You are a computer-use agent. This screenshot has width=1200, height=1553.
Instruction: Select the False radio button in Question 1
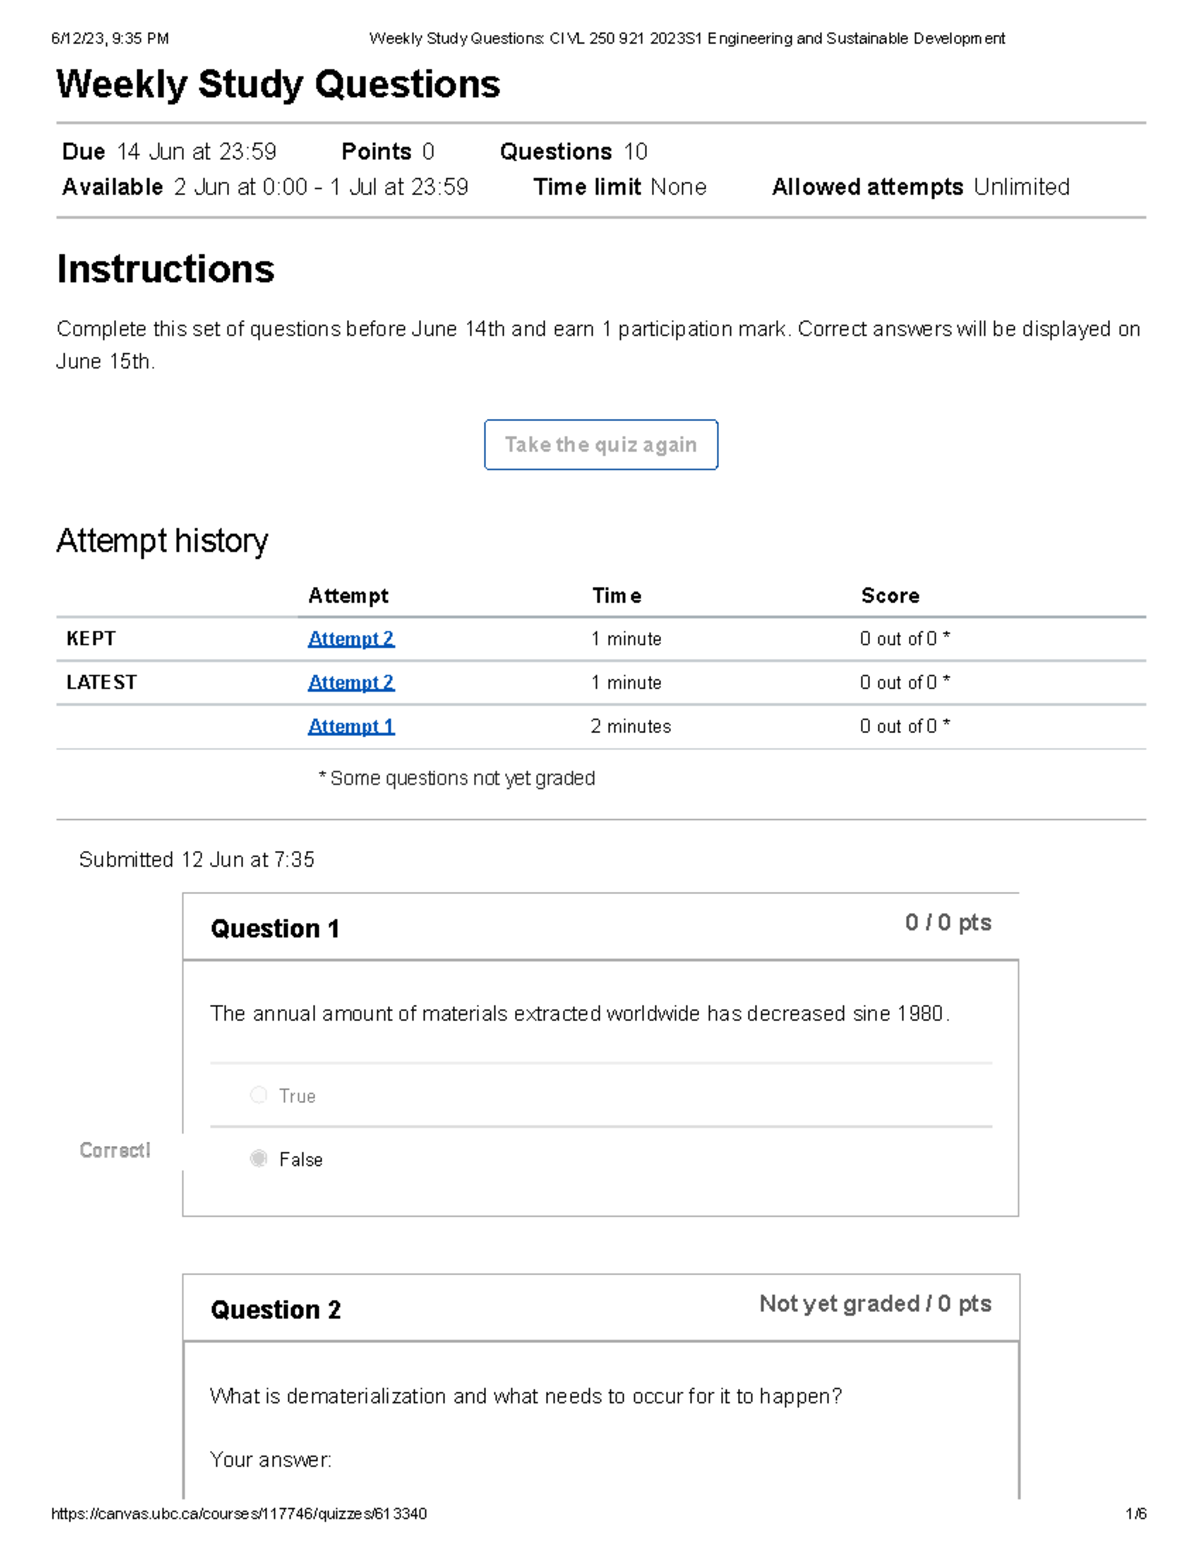[259, 1159]
